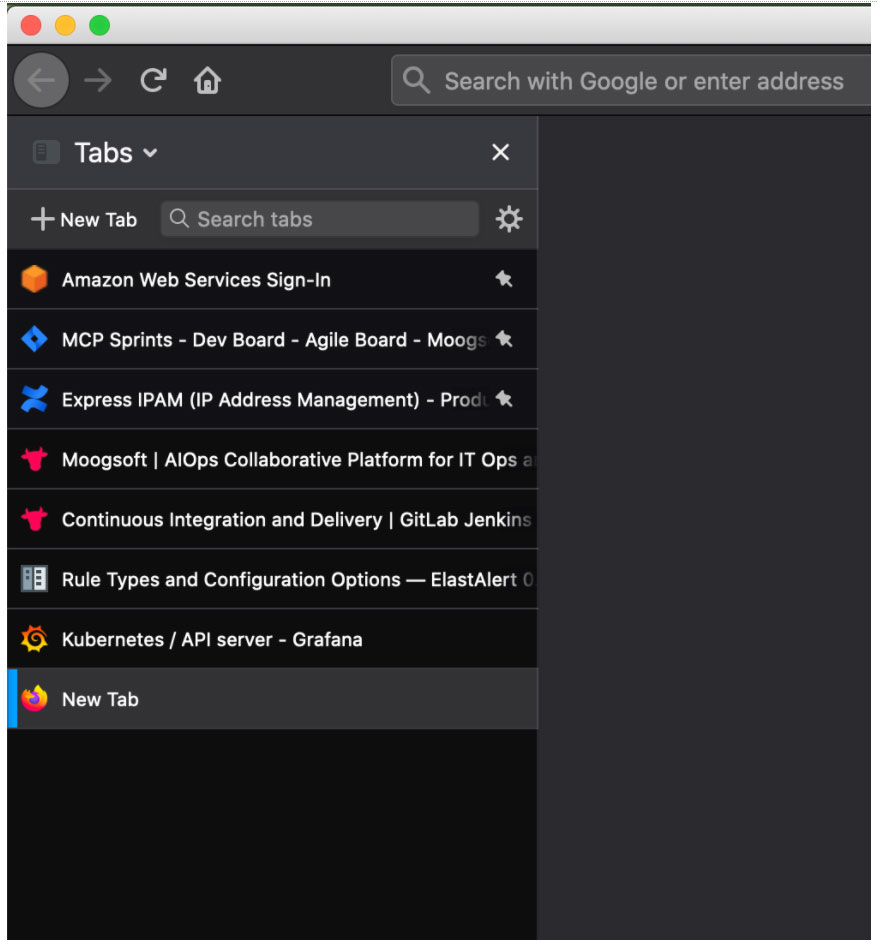Click into the Search tabs field
Screen dimensions: 877x943
[320, 219]
